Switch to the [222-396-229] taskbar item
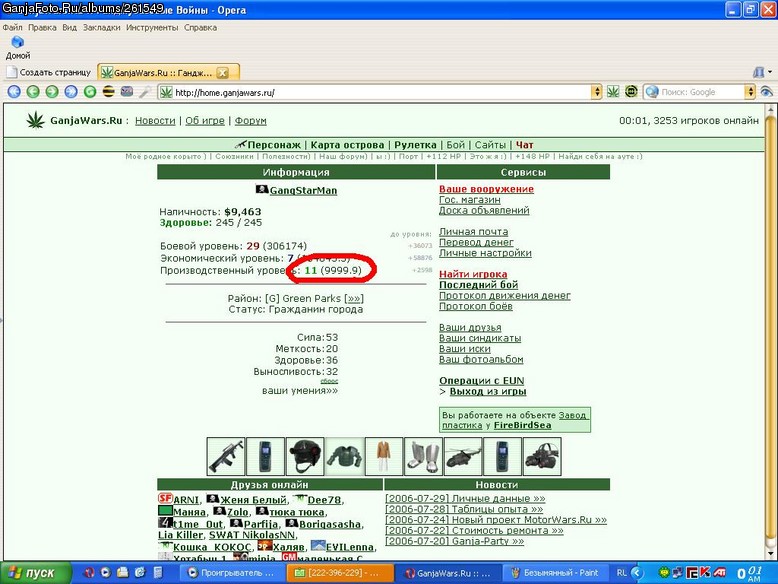778x584 pixels. click(x=340, y=573)
